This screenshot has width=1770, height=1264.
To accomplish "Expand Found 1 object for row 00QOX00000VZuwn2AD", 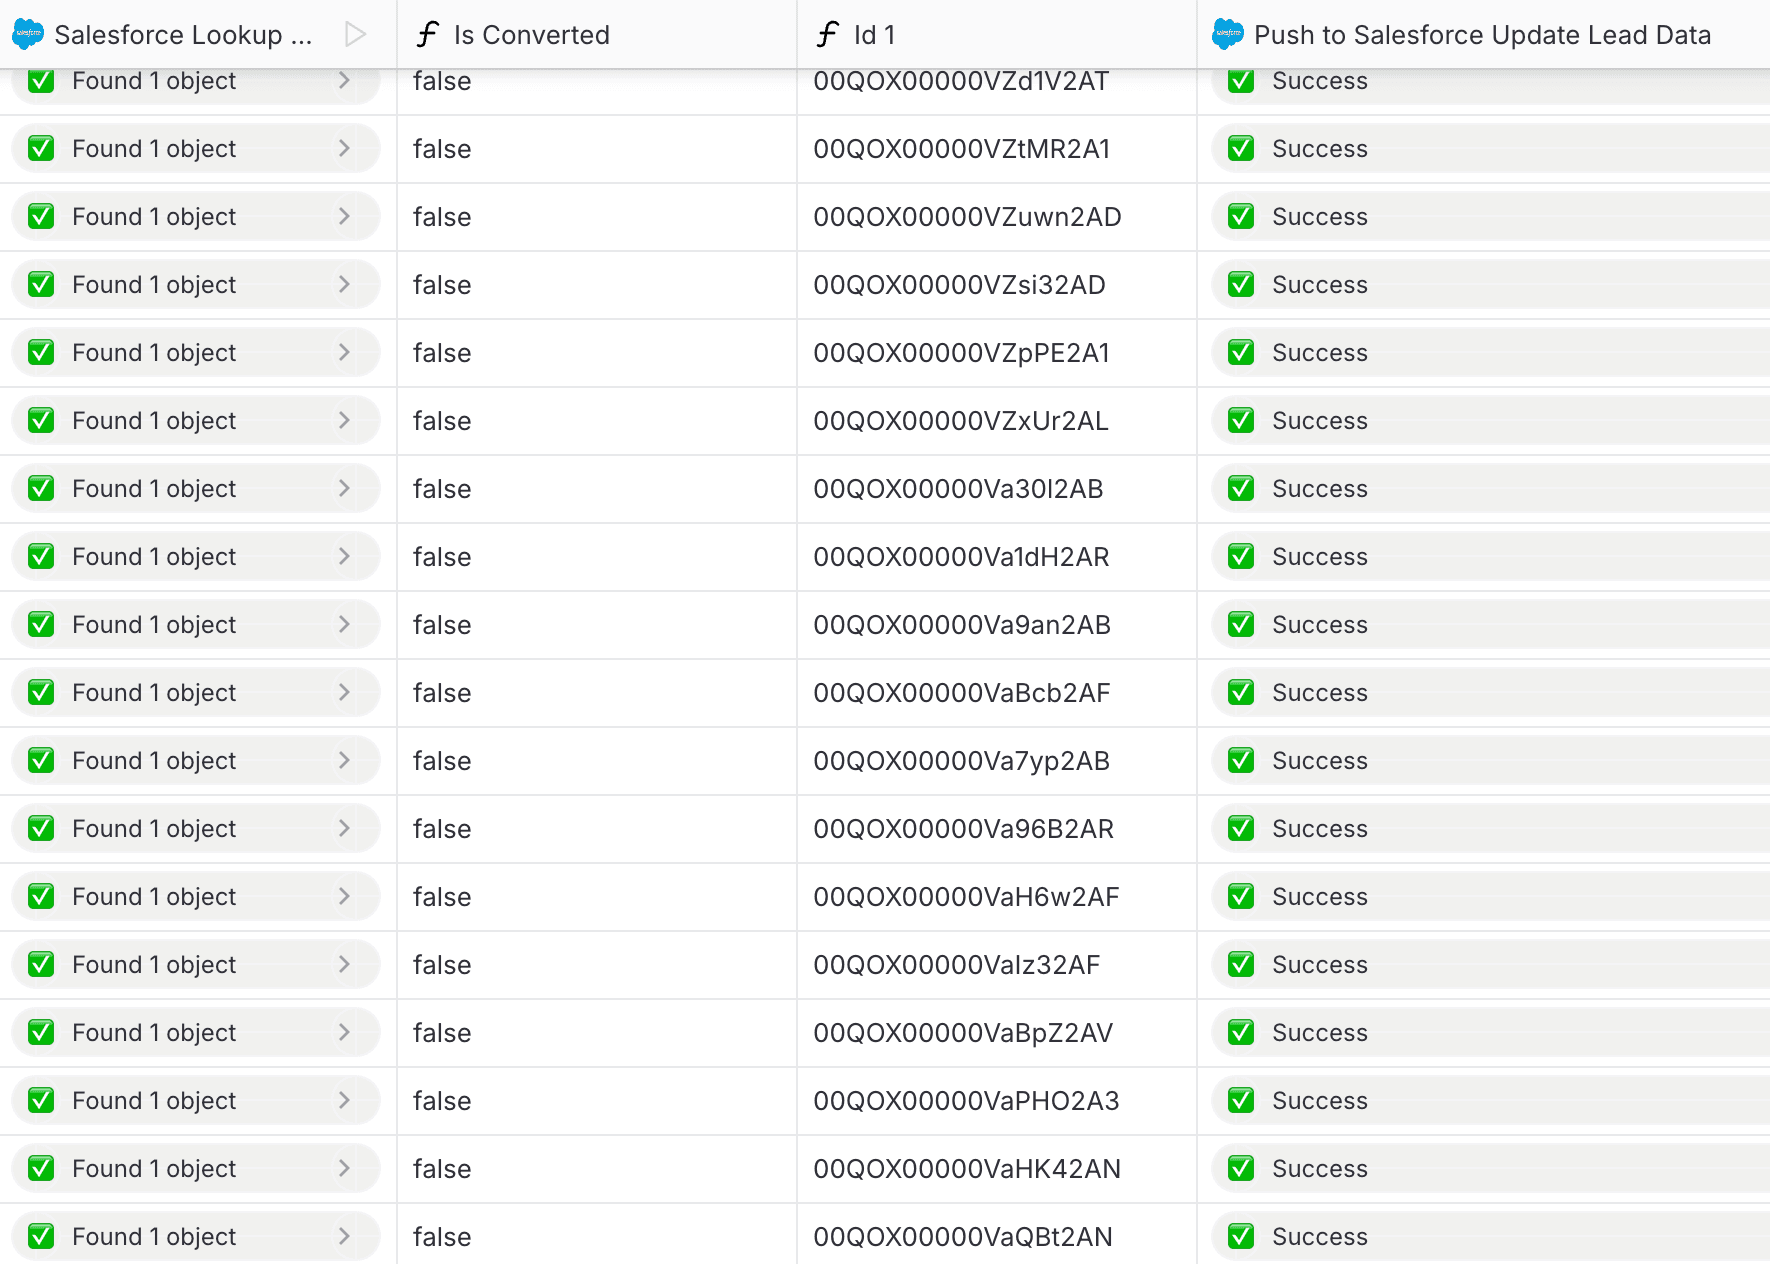I will pyautogui.click(x=344, y=217).
